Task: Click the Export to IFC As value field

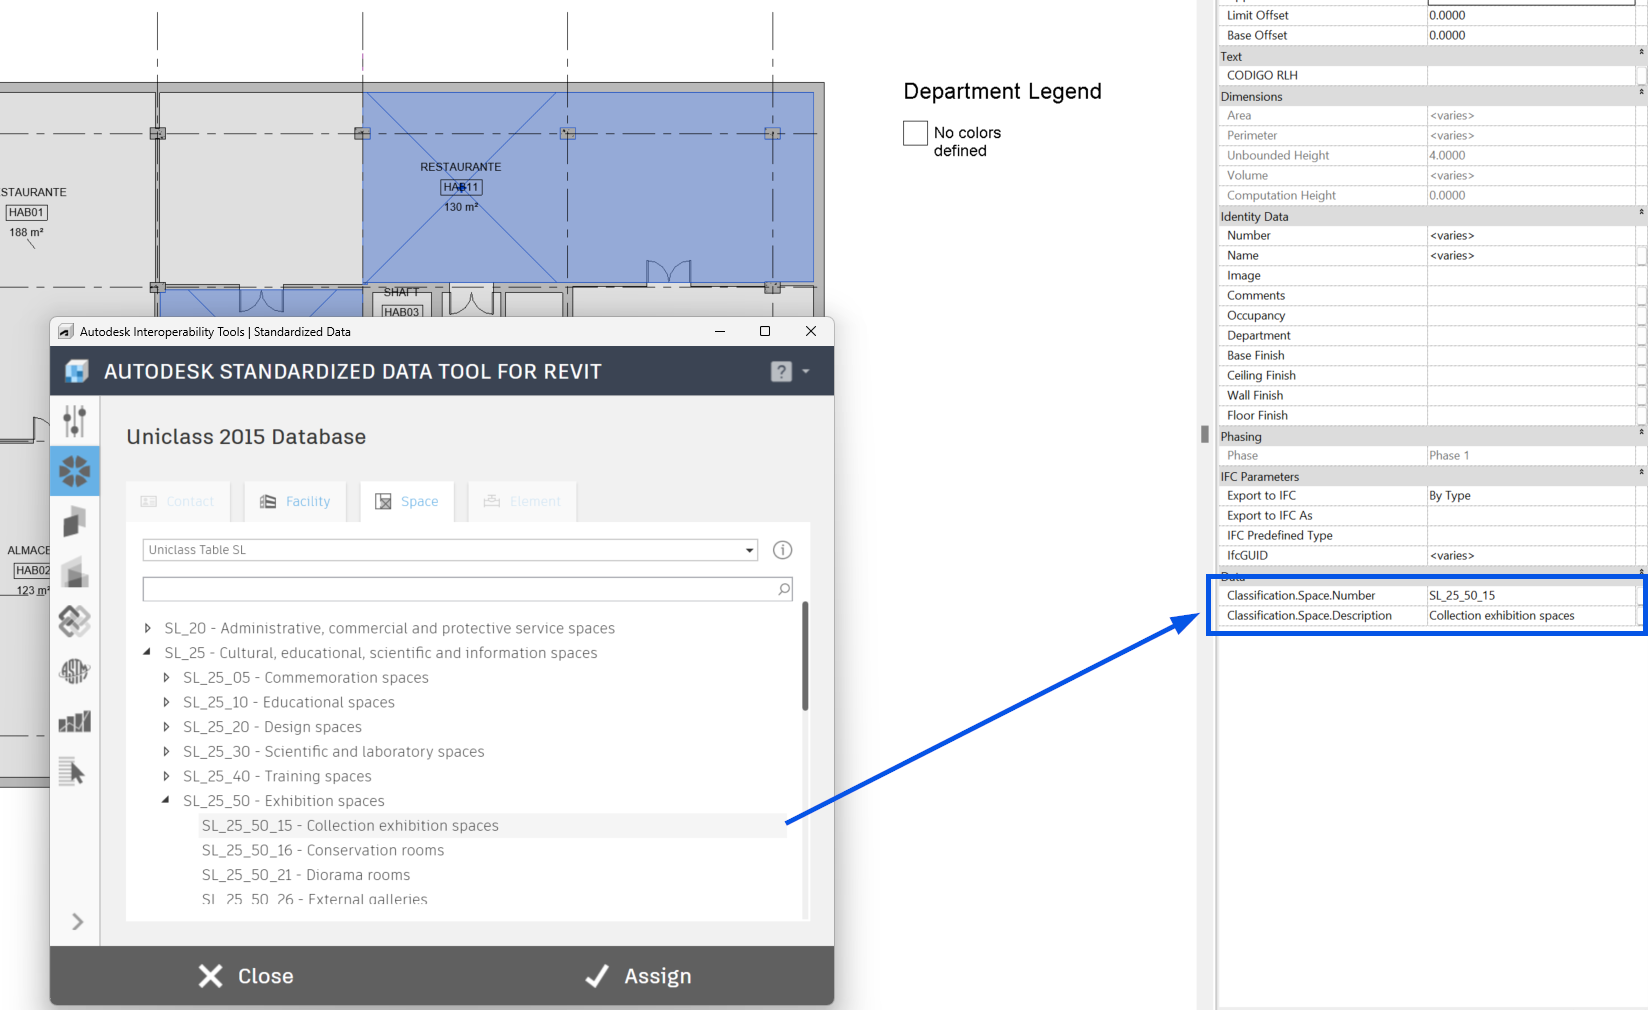Action: pyautogui.click(x=1531, y=515)
